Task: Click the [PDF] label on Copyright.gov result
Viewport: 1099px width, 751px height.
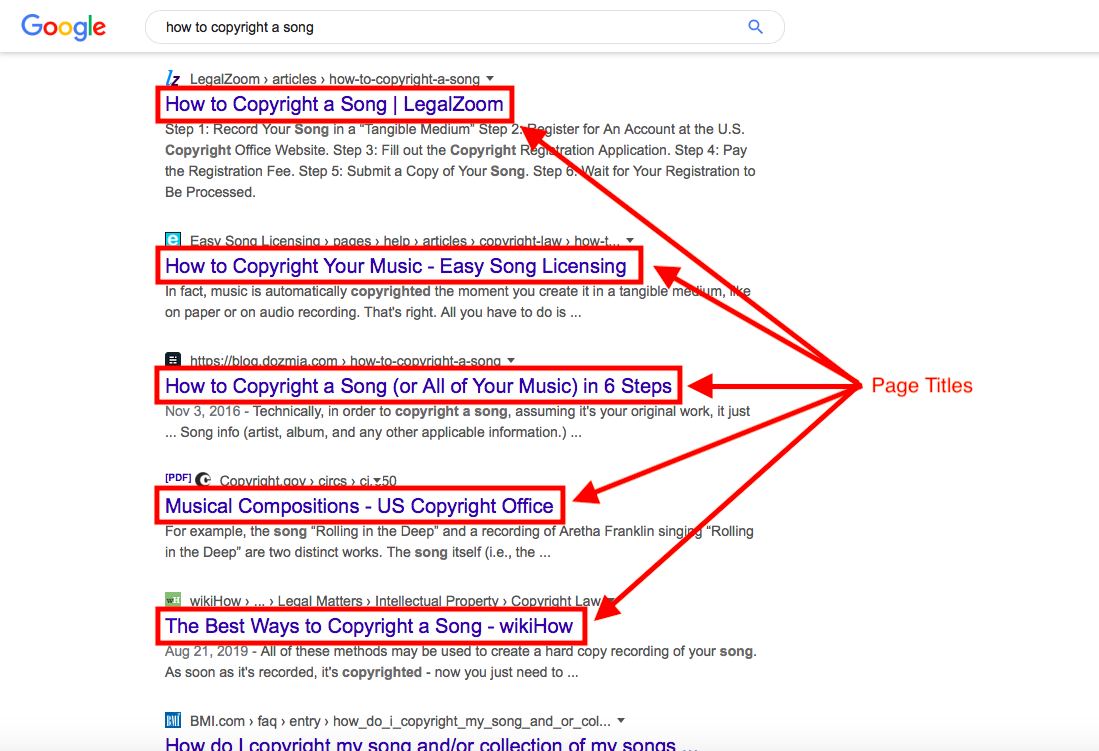Action: [178, 478]
